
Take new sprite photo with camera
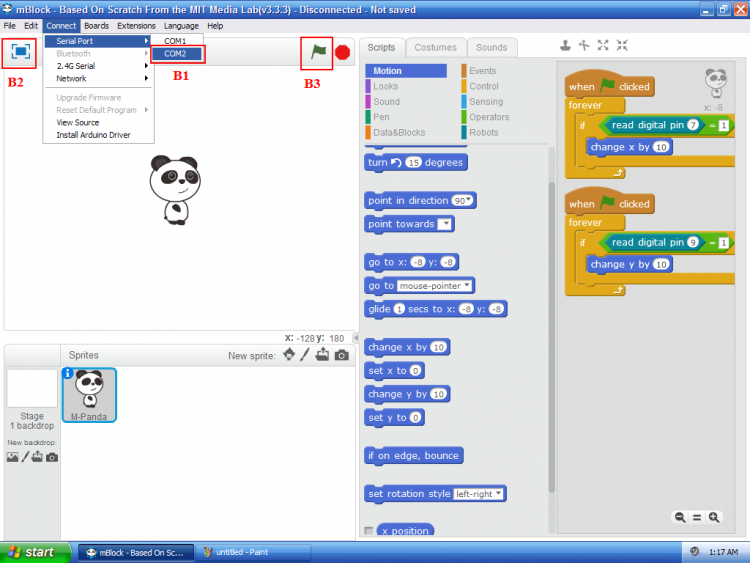(342, 355)
